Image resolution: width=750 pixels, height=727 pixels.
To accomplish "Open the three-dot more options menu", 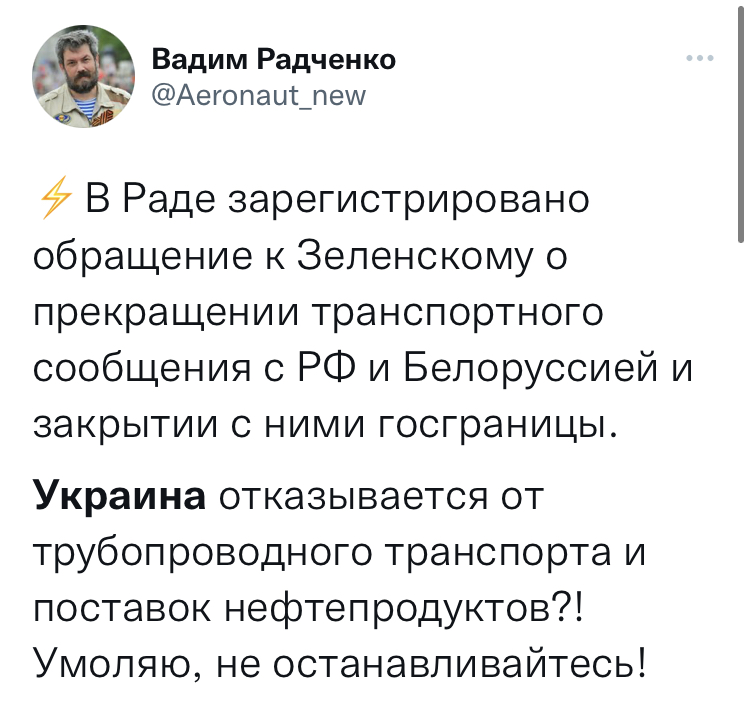I will 700,58.
